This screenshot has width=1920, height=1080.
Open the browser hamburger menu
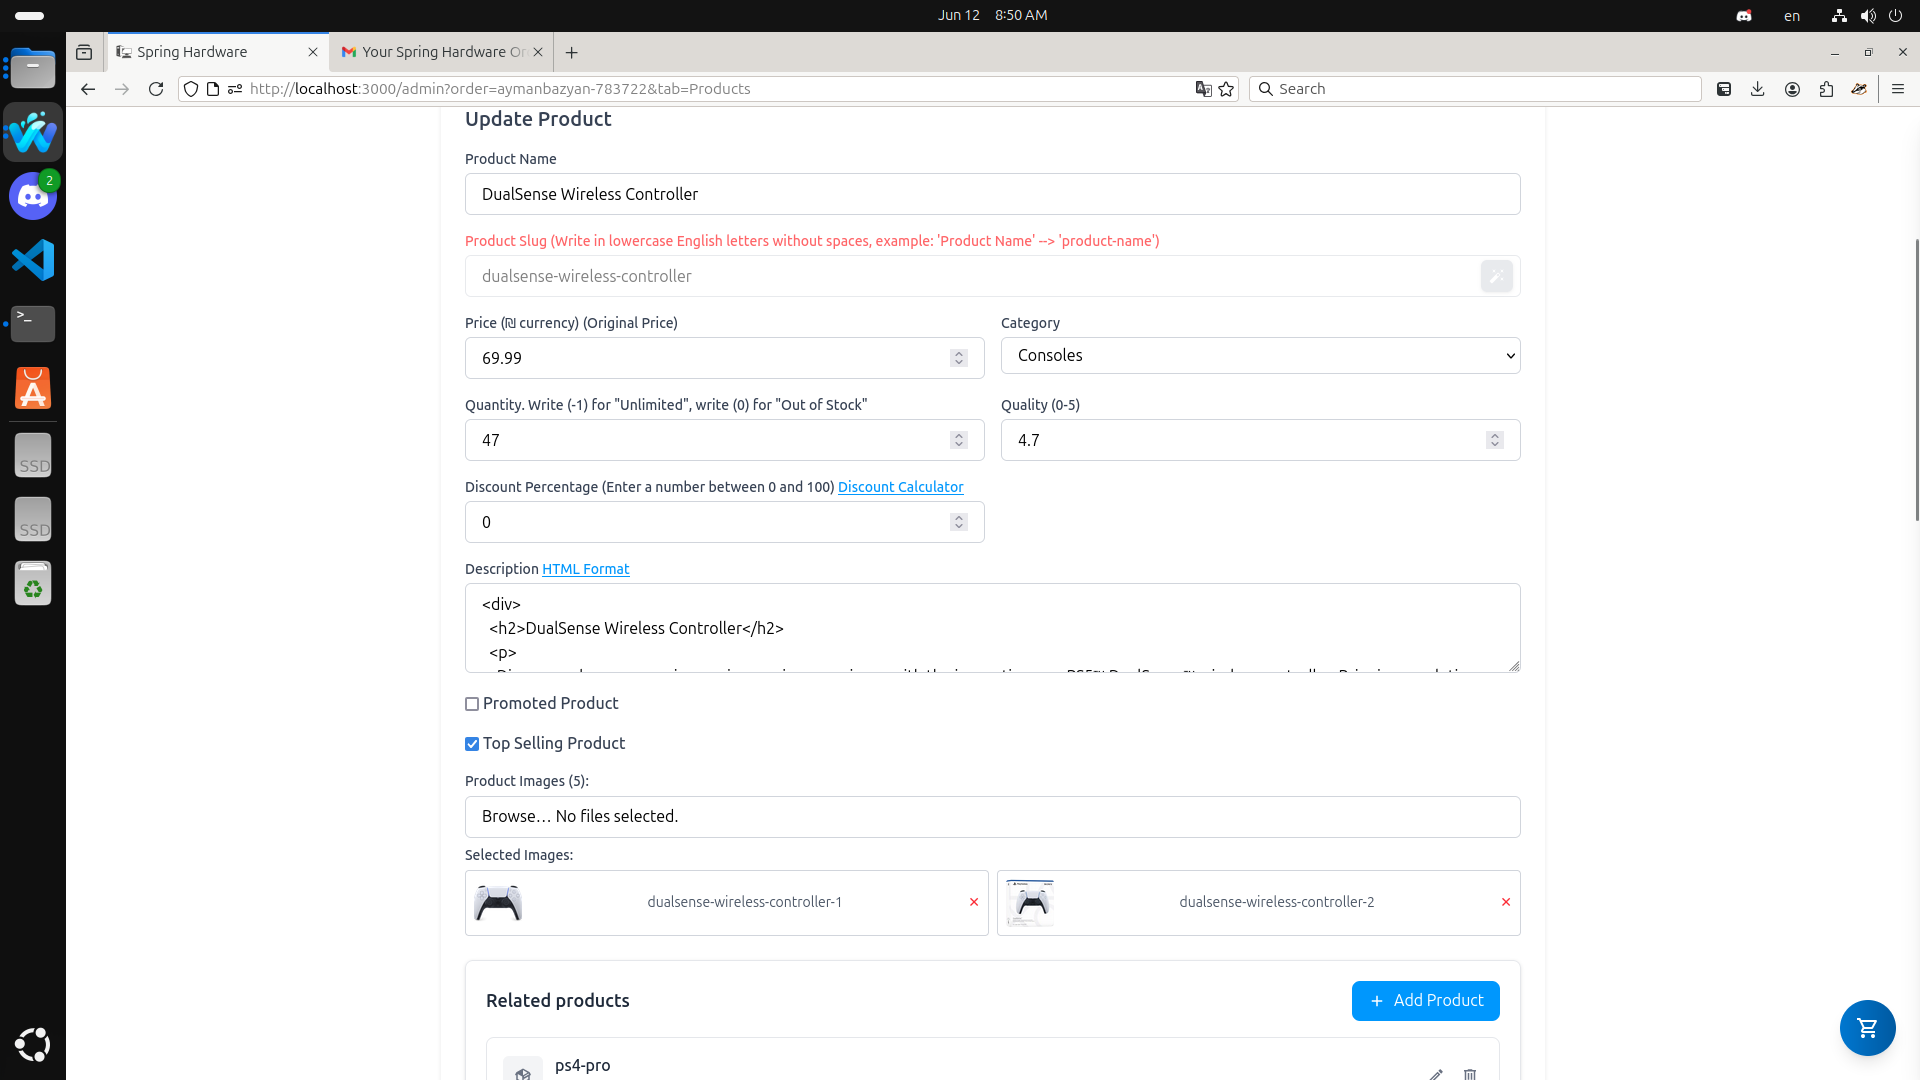pyautogui.click(x=1898, y=89)
